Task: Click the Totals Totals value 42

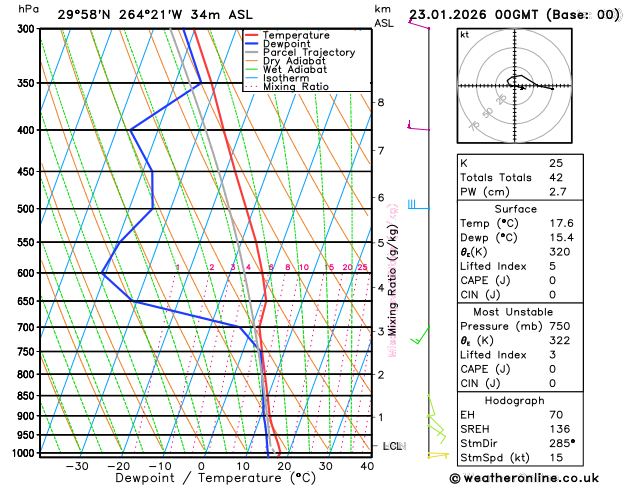Action: [x=556, y=178]
